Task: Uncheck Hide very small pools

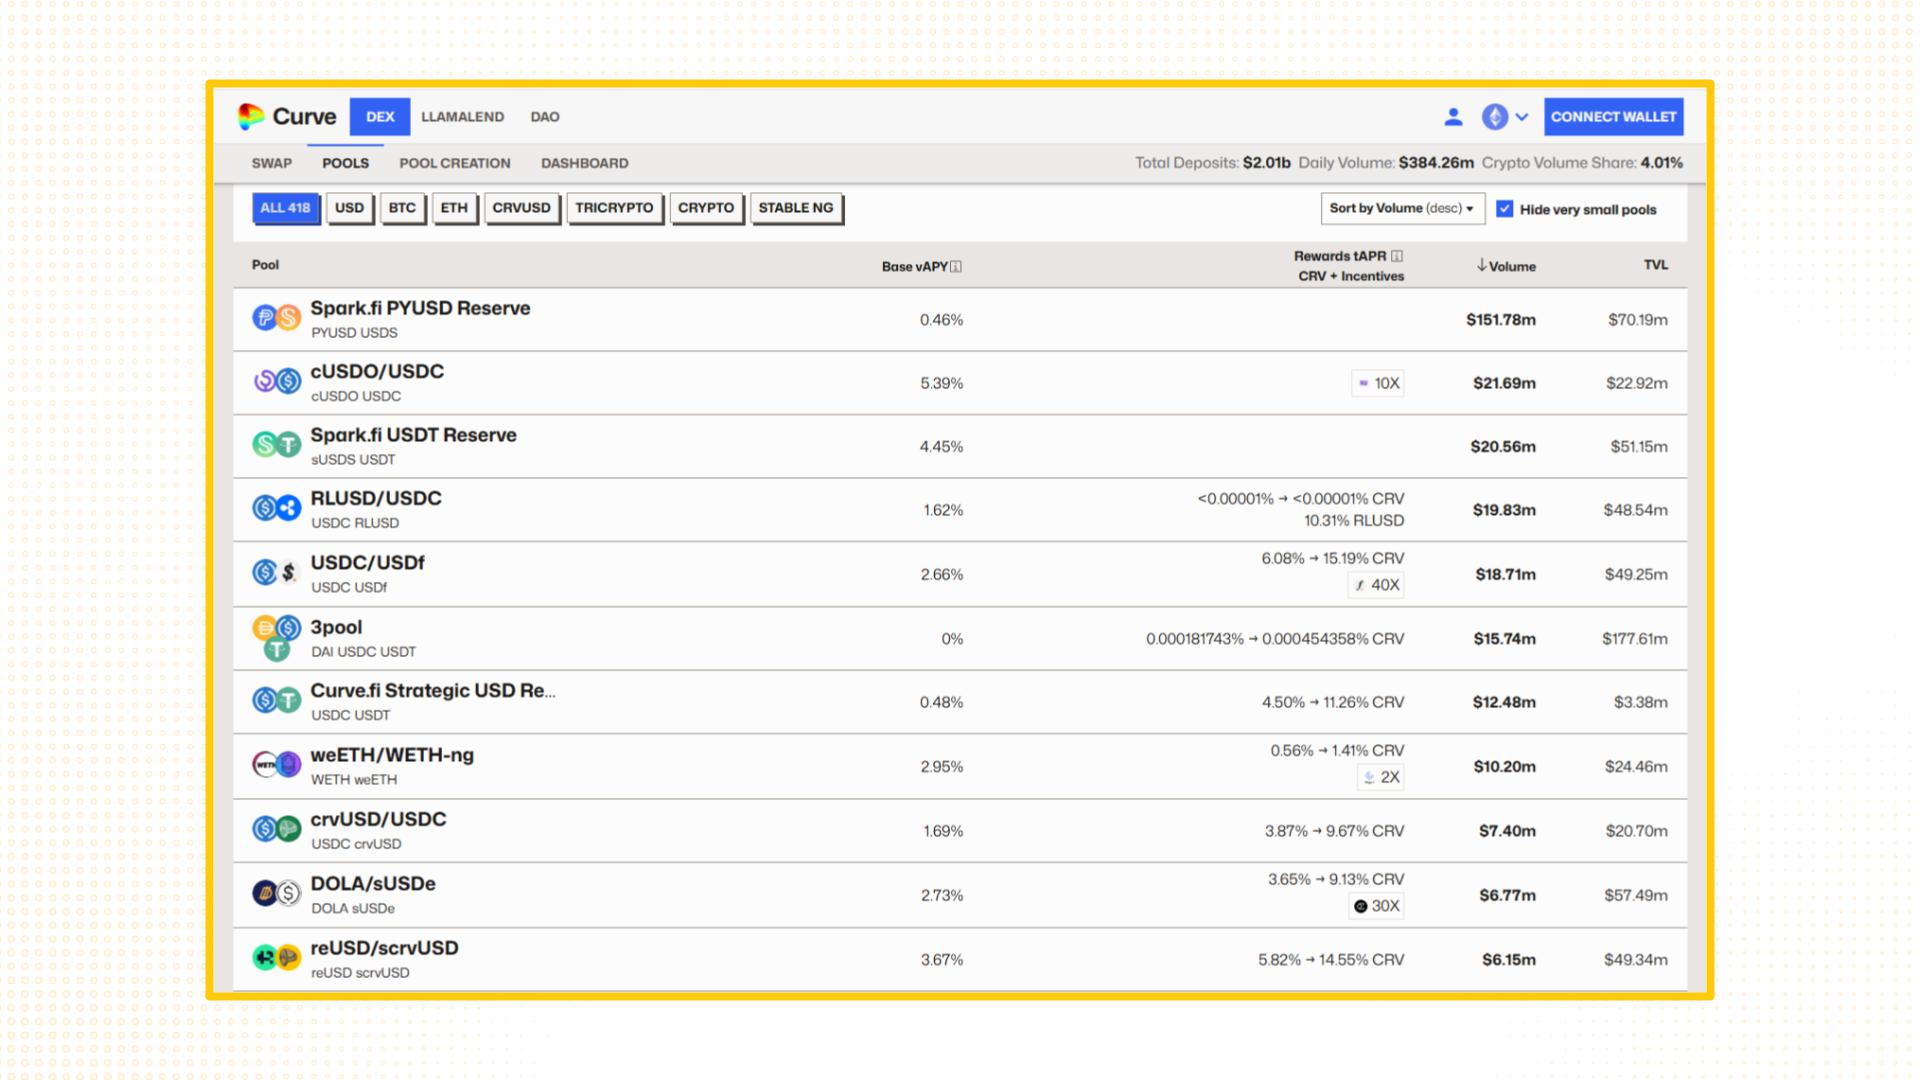Action: point(1504,209)
